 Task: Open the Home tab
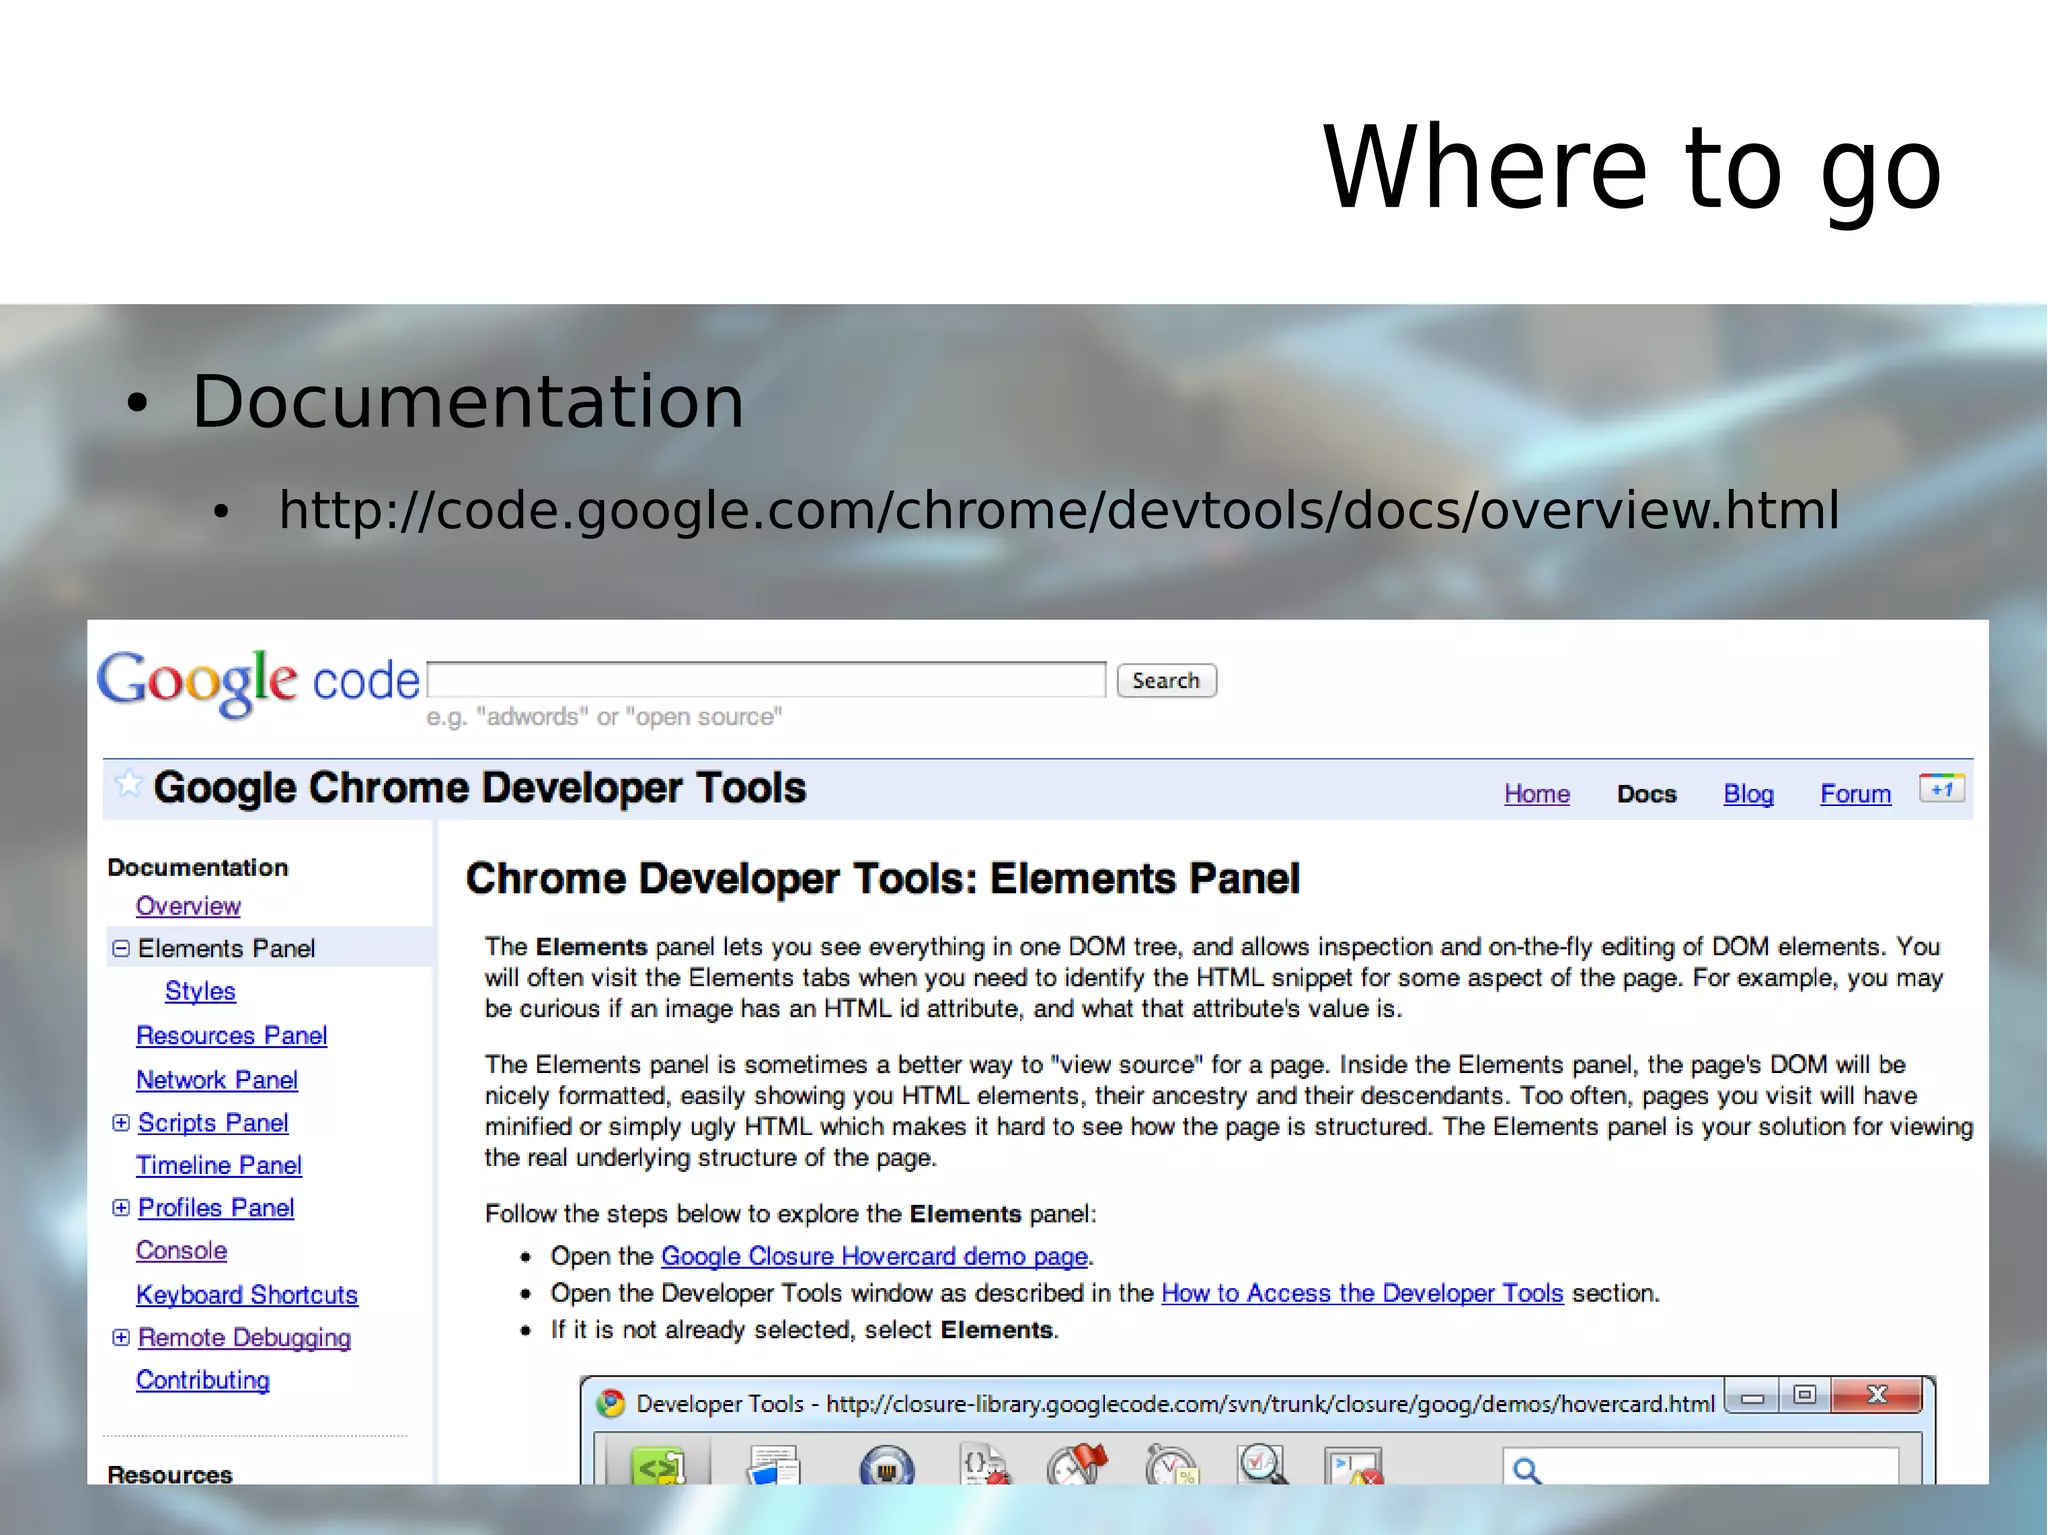1537,794
